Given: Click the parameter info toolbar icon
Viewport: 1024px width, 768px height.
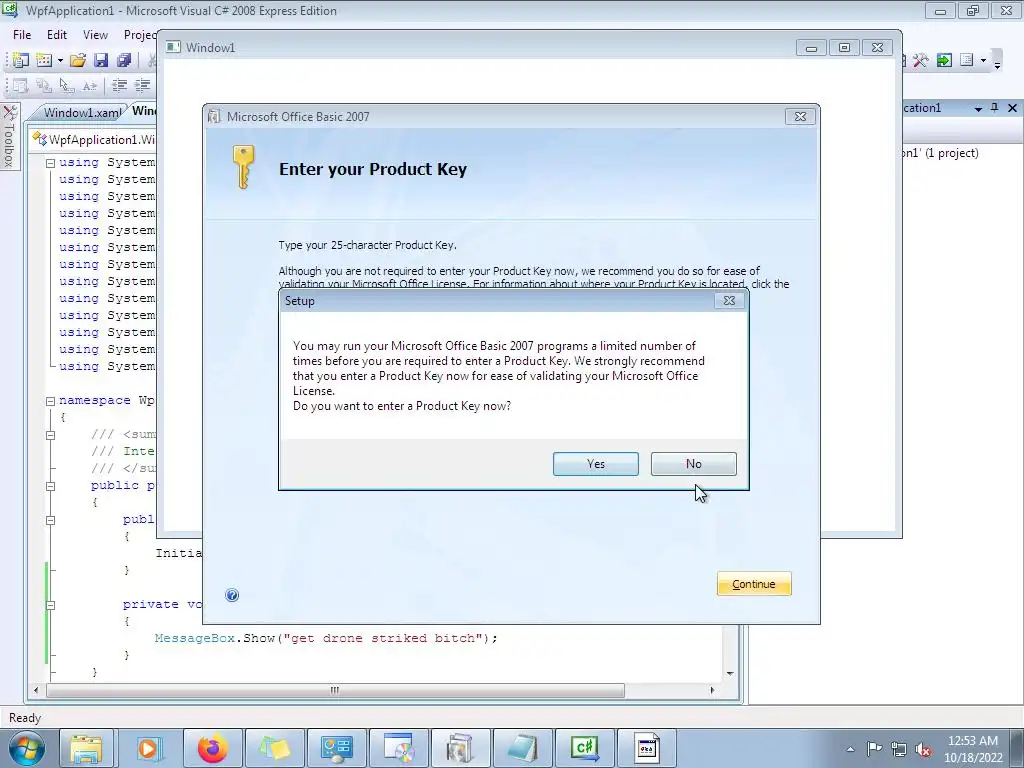Looking at the screenshot, I should (44, 85).
